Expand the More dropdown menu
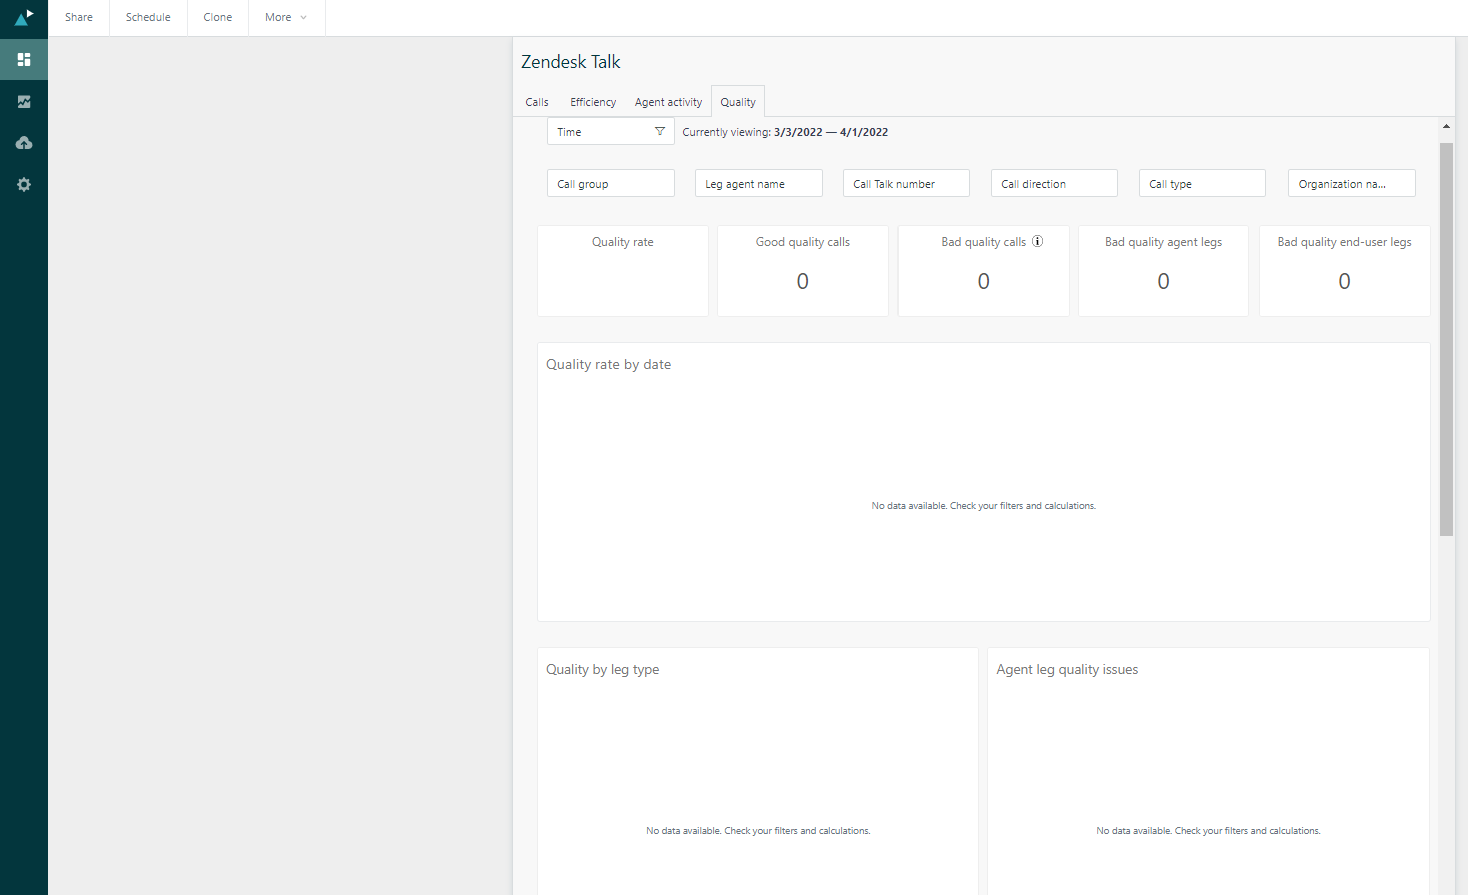1468x895 pixels. coord(286,17)
